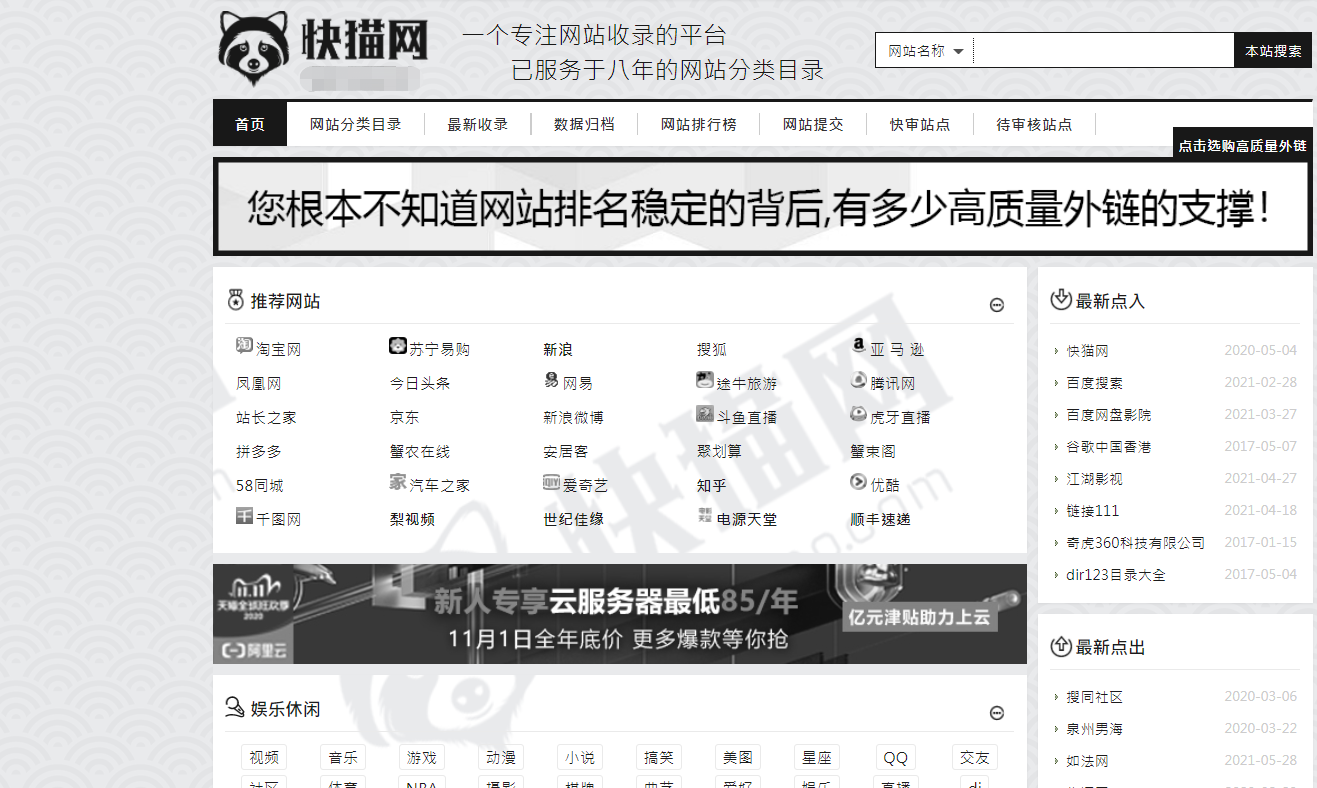Select the 音乐 category tag
This screenshot has width=1317, height=788.
pos(343,758)
